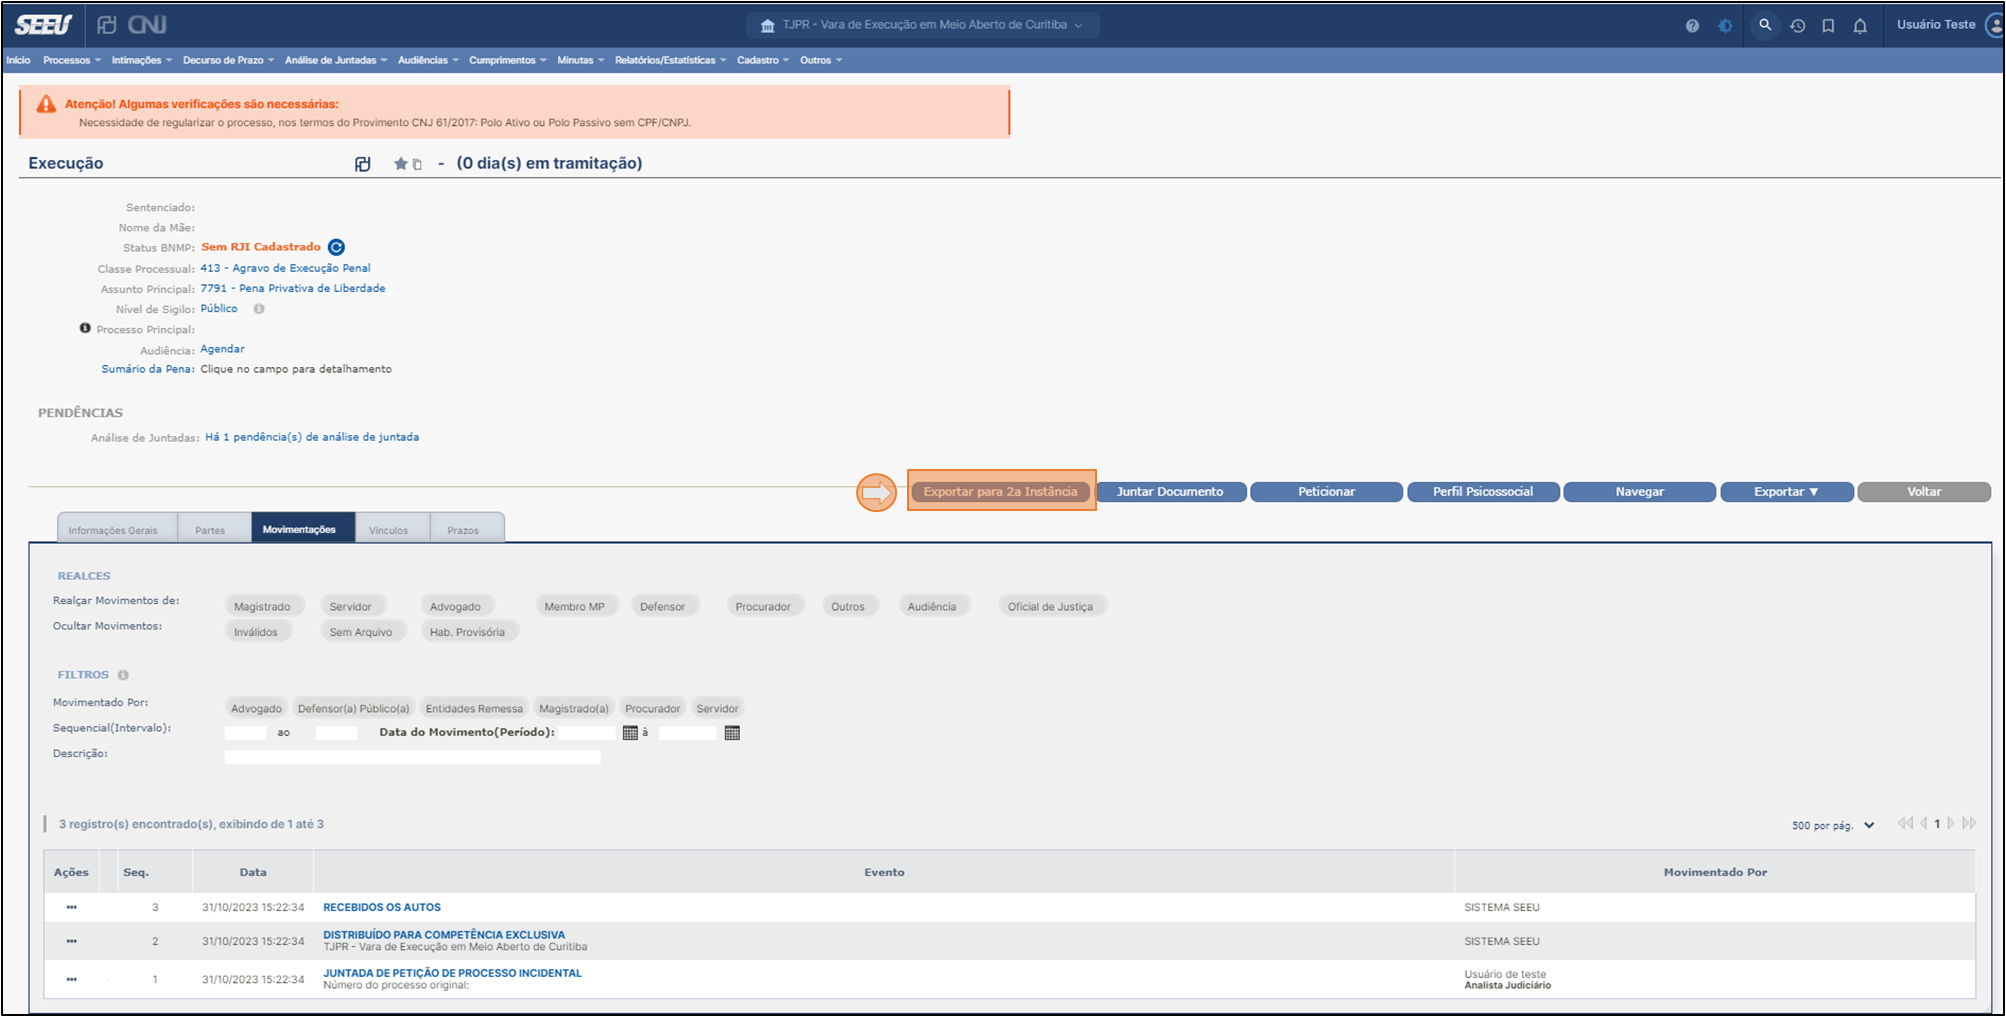Open pending análise de juntada link

click(x=312, y=437)
